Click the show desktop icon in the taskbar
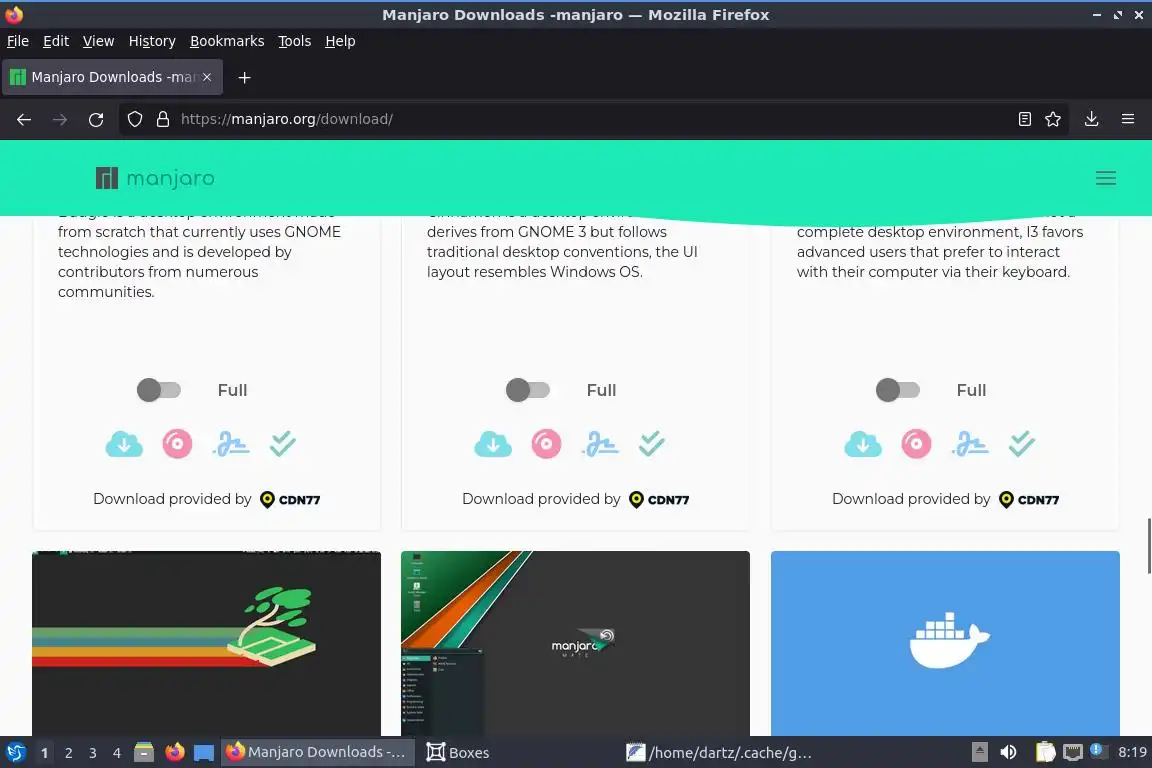1152x768 pixels. (204, 753)
